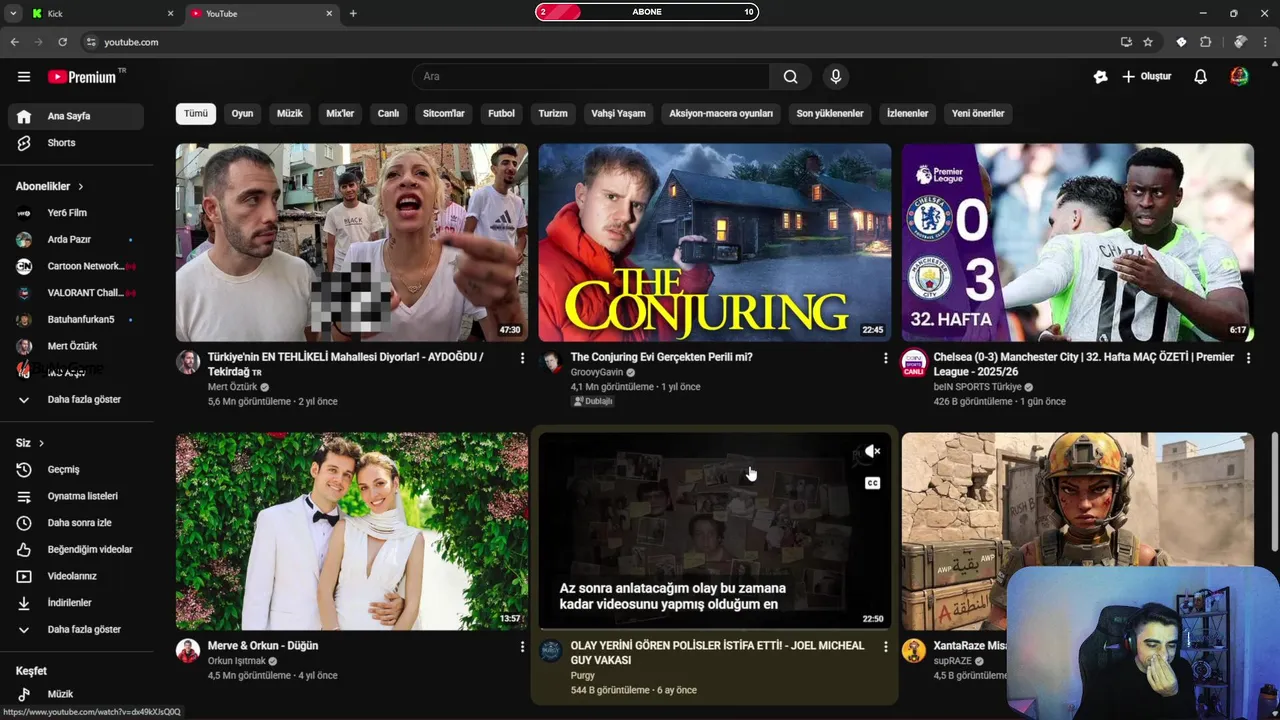Select the Turizm filter chip
This screenshot has height=720, width=1280.
pos(553,114)
